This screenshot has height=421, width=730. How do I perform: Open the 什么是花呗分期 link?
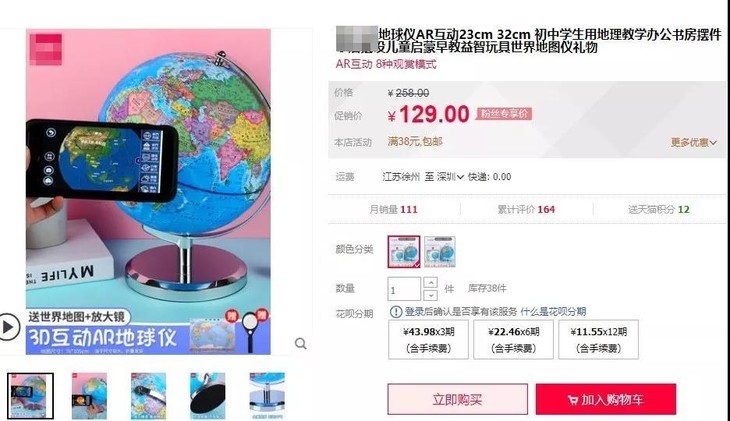[553, 312]
